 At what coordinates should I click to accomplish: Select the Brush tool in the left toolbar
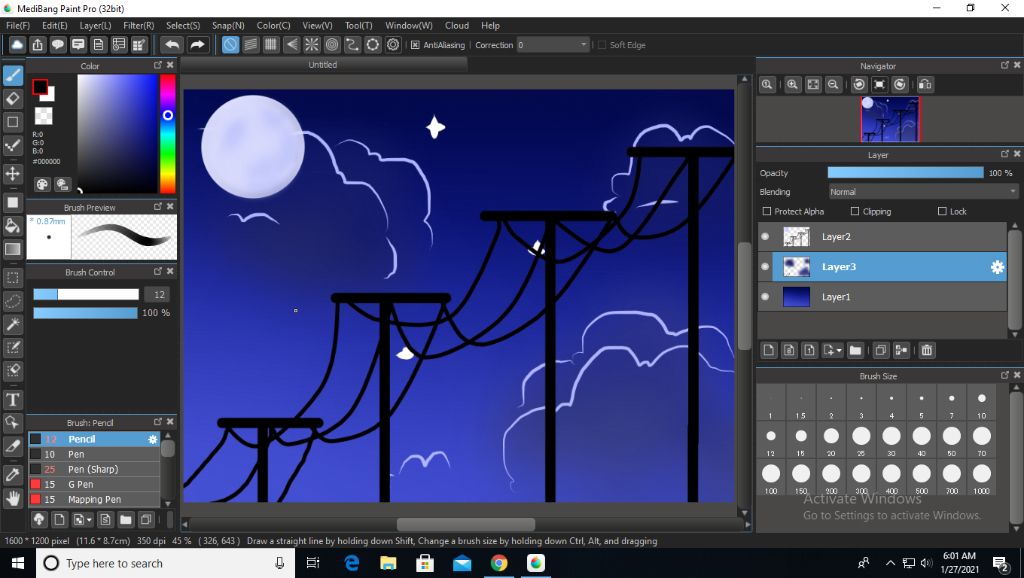(13, 75)
